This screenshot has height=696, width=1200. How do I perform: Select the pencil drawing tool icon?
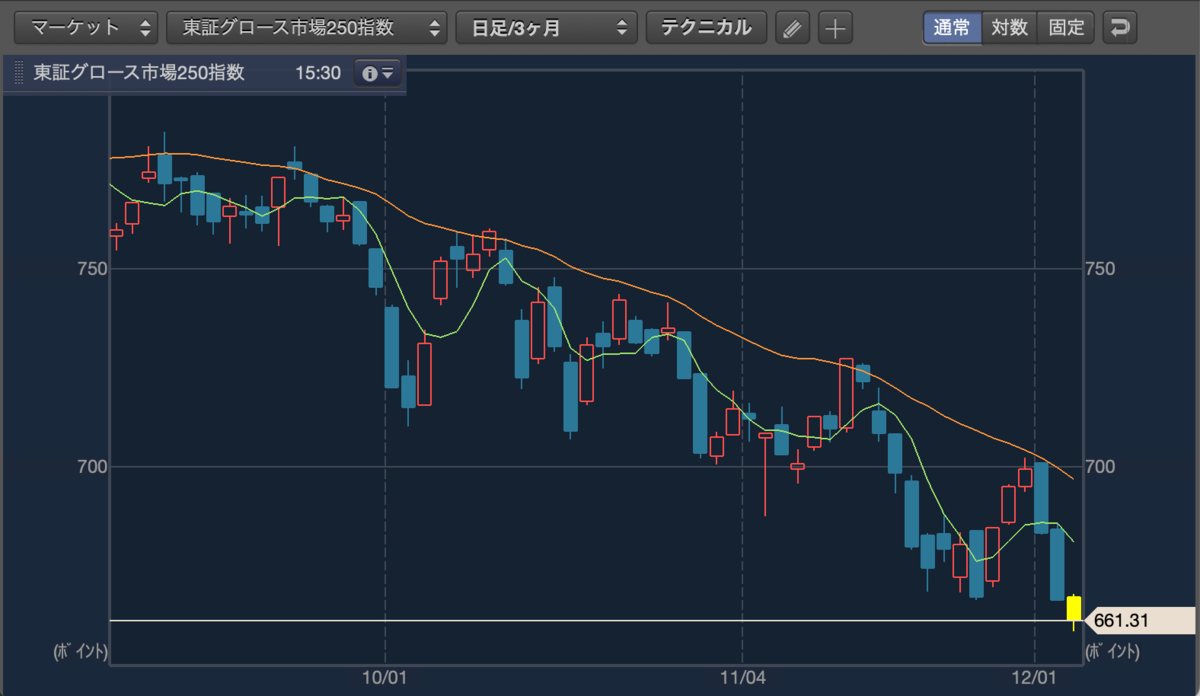pos(792,28)
